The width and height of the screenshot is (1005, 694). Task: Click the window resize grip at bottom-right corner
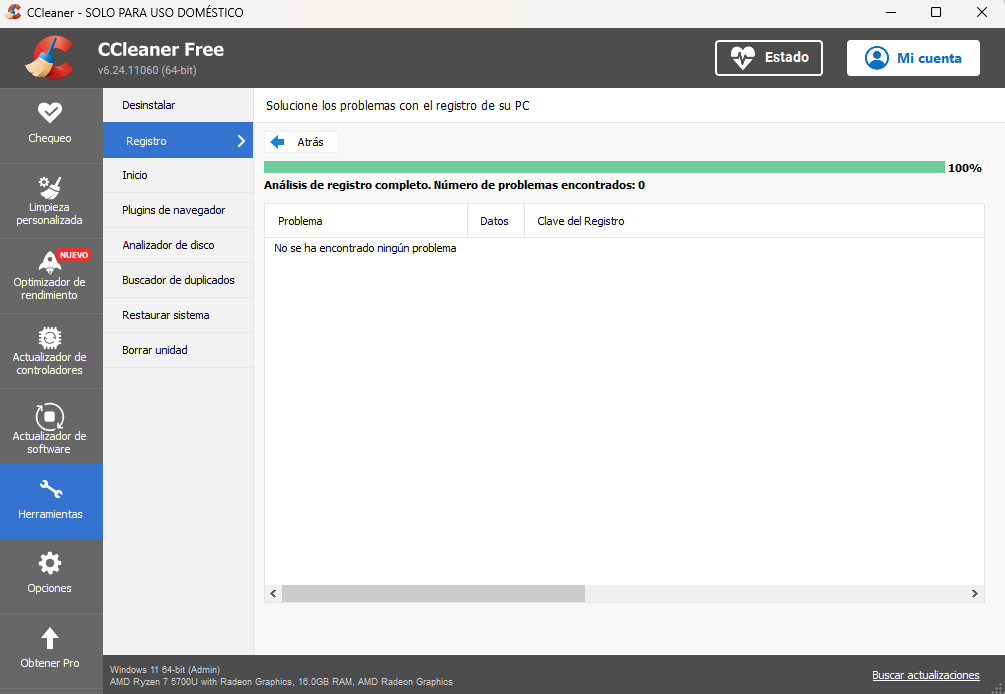[997, 687]
